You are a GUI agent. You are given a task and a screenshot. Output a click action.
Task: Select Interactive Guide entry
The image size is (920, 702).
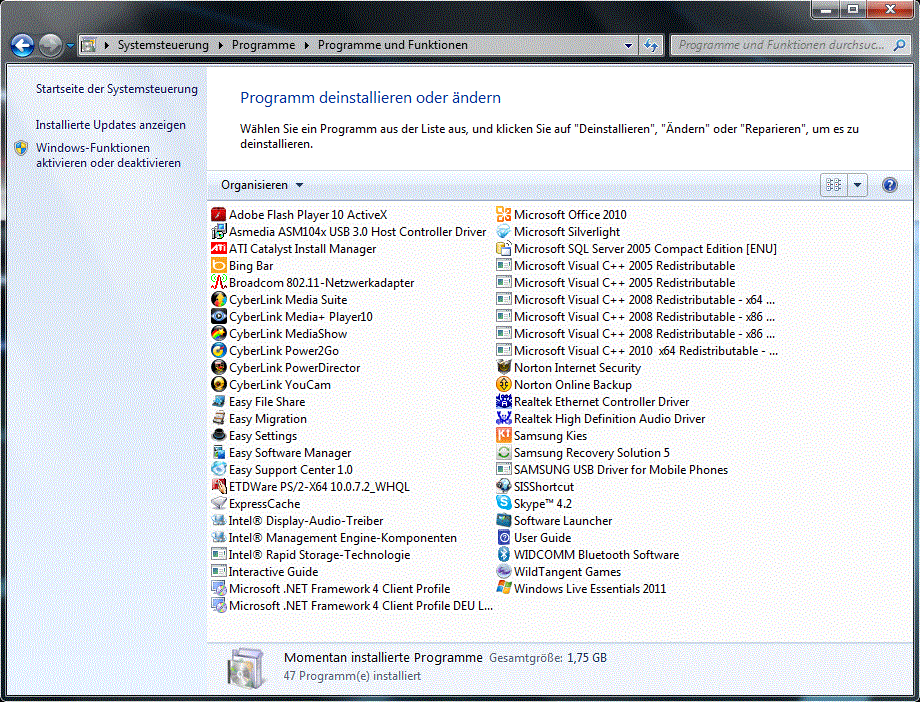click(265, 572)
